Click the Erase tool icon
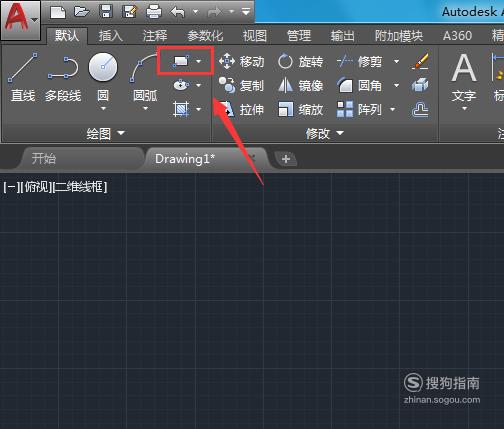504x429 pixels. point(420,61)
